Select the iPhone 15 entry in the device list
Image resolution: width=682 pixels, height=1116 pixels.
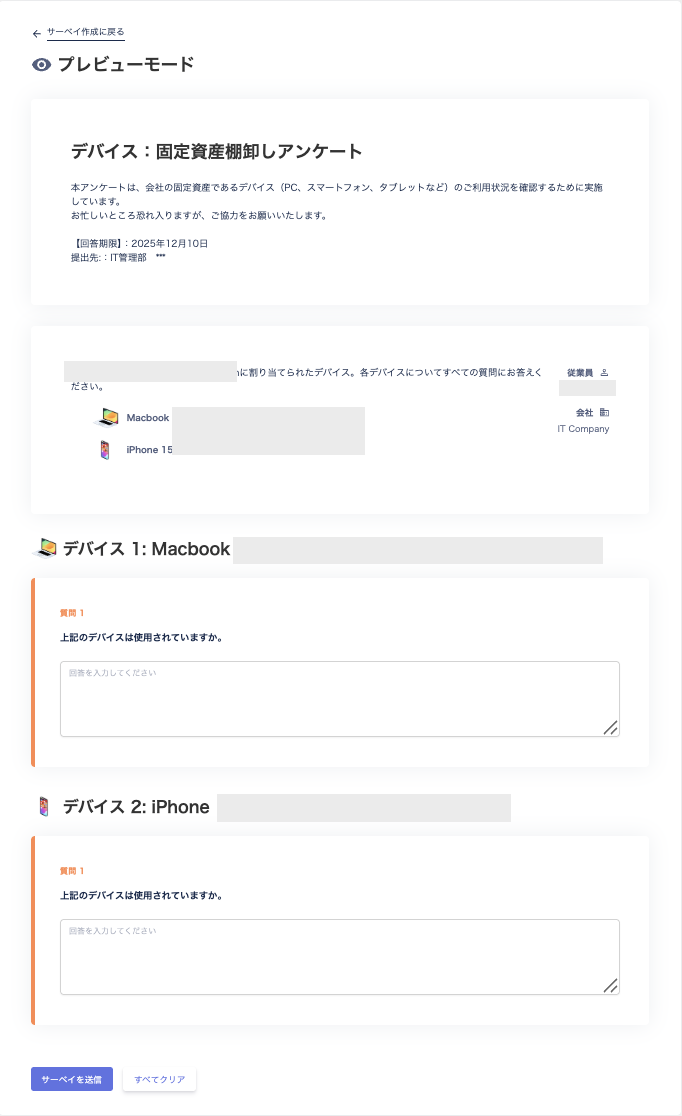pyautogui.click(x=149, y=450)
